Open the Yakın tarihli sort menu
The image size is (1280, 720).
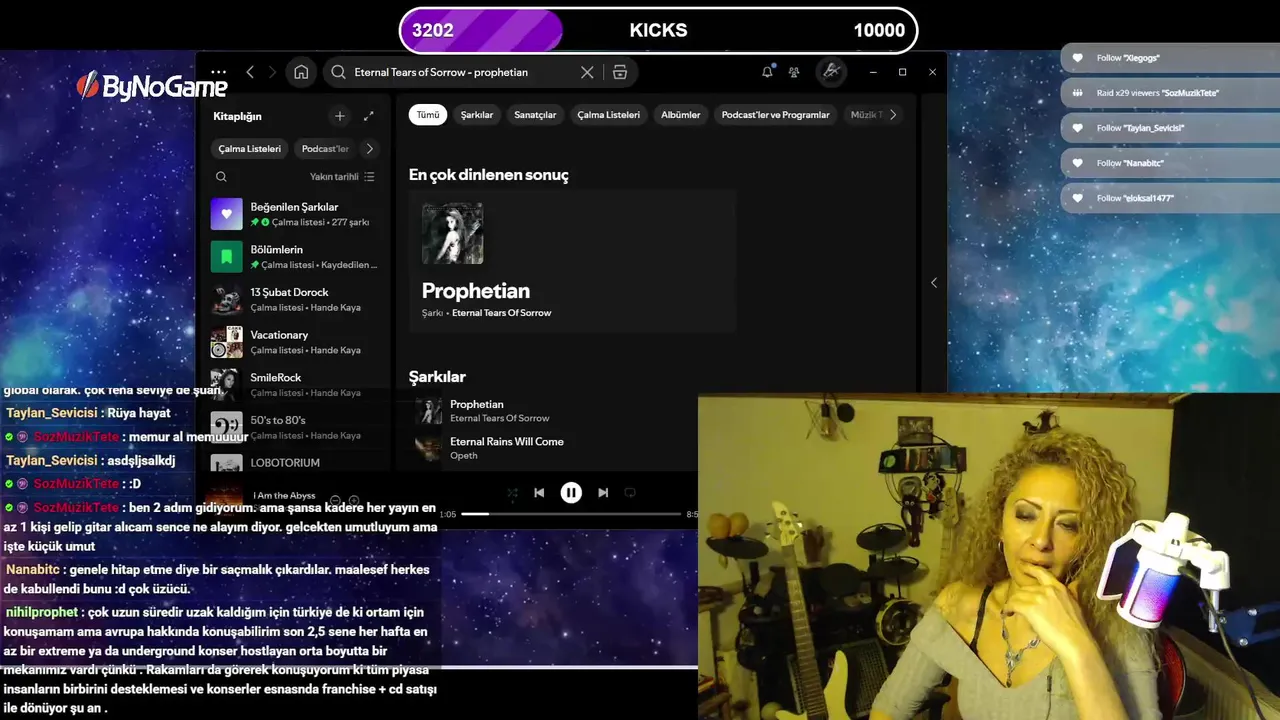coord(342,177)
